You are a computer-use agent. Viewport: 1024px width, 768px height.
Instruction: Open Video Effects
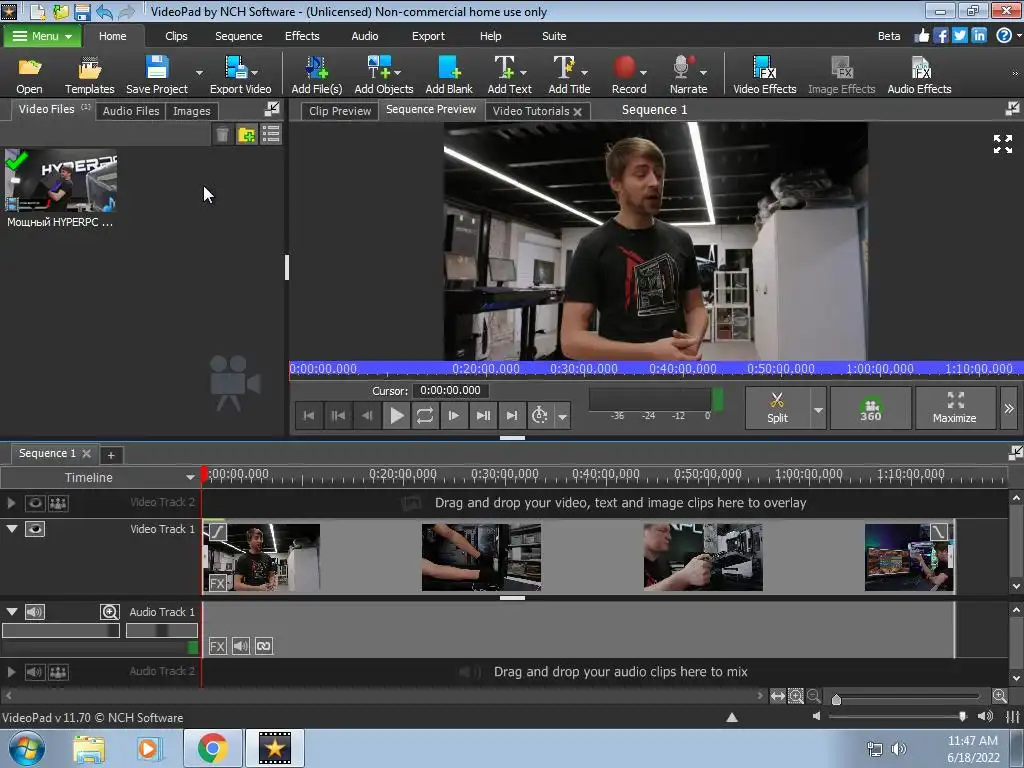[x=764, y=75]
